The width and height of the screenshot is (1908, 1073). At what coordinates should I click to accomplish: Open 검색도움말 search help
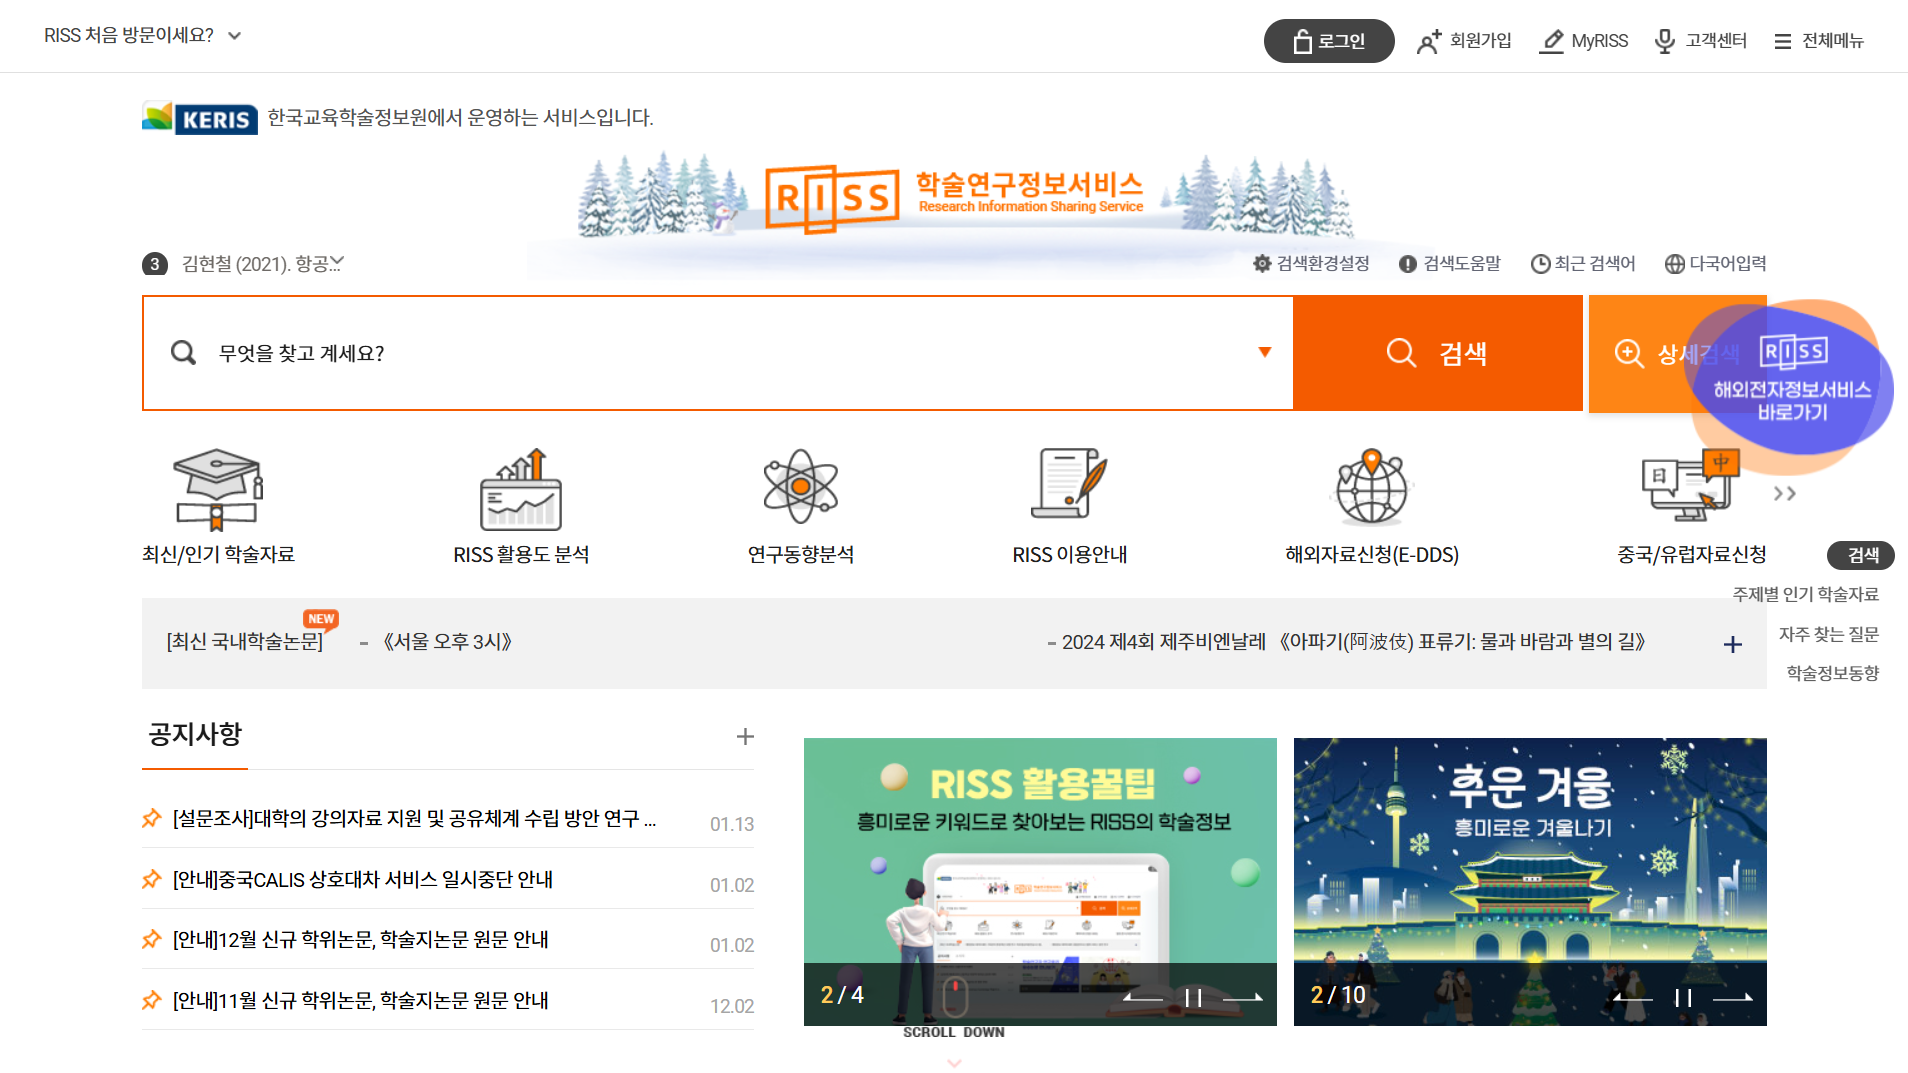click(x=1450, y=264)
